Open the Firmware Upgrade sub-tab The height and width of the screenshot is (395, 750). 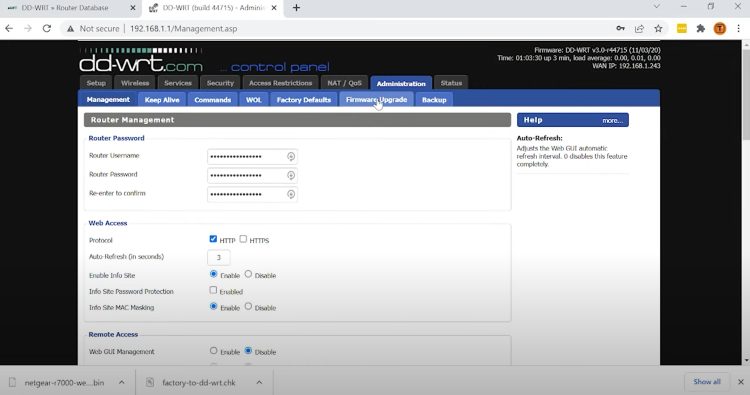376,99
